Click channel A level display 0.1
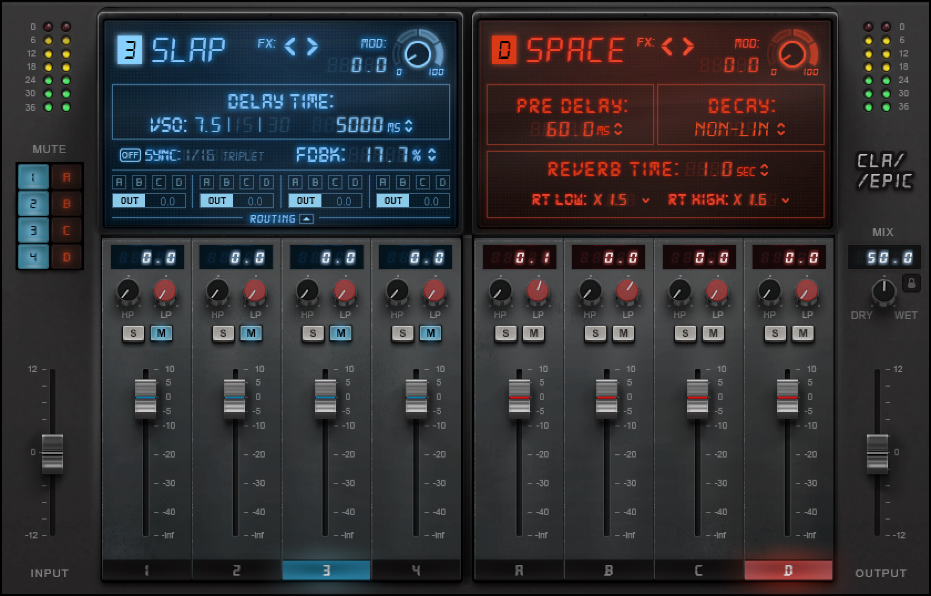The height and width of the screenshot is (596, 931). click(x=520, y=258)
